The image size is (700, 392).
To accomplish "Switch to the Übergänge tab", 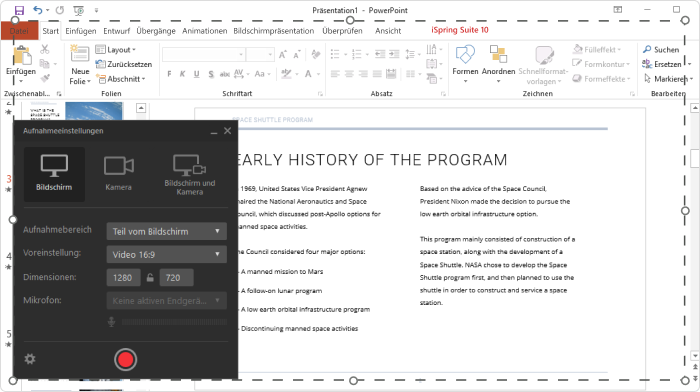I will [156, 31].
